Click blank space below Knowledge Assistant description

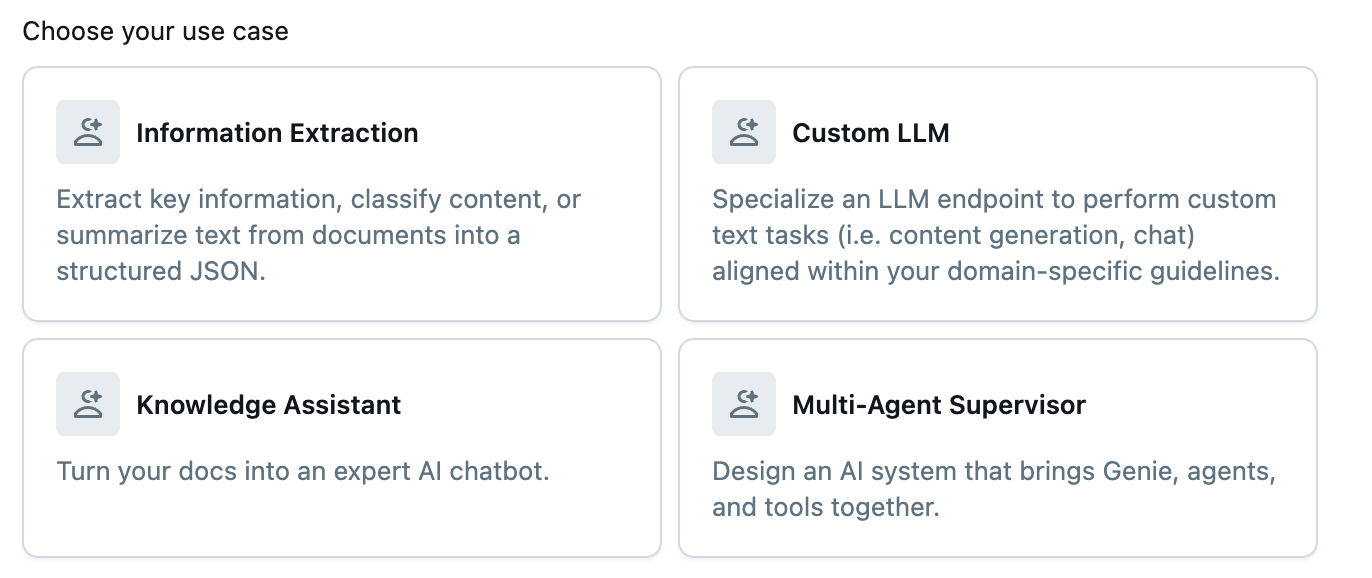[340, 522]
